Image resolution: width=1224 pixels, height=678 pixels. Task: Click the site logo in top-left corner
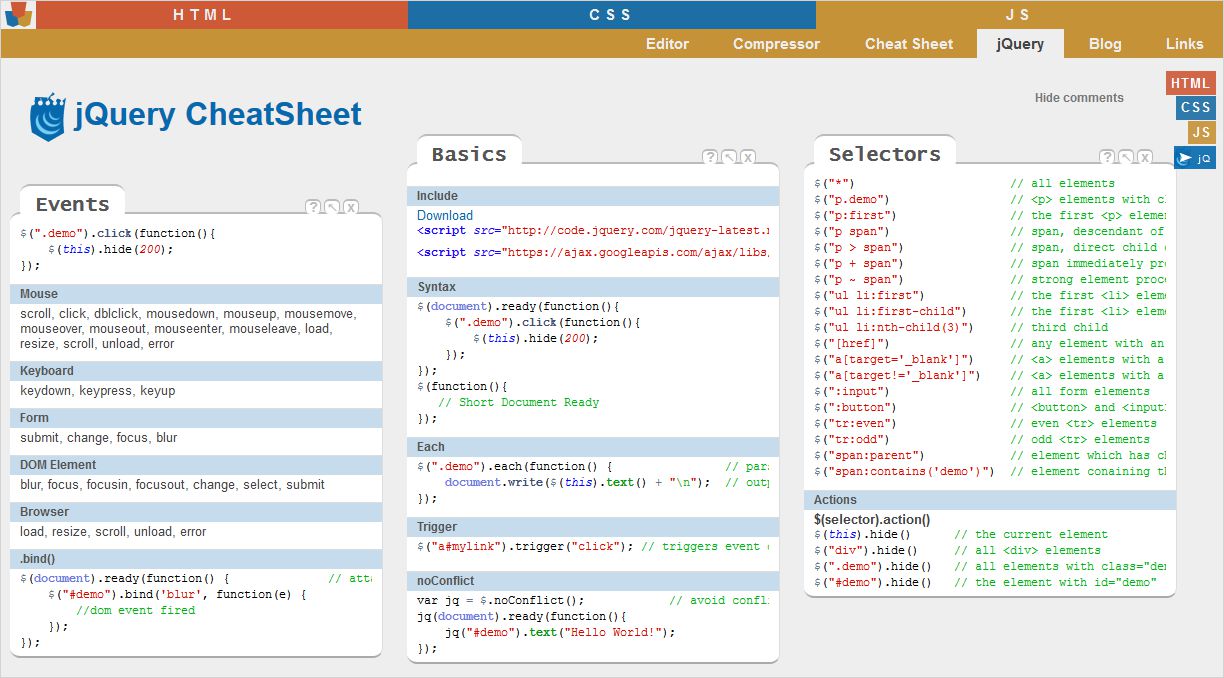[x=18, y=14]
